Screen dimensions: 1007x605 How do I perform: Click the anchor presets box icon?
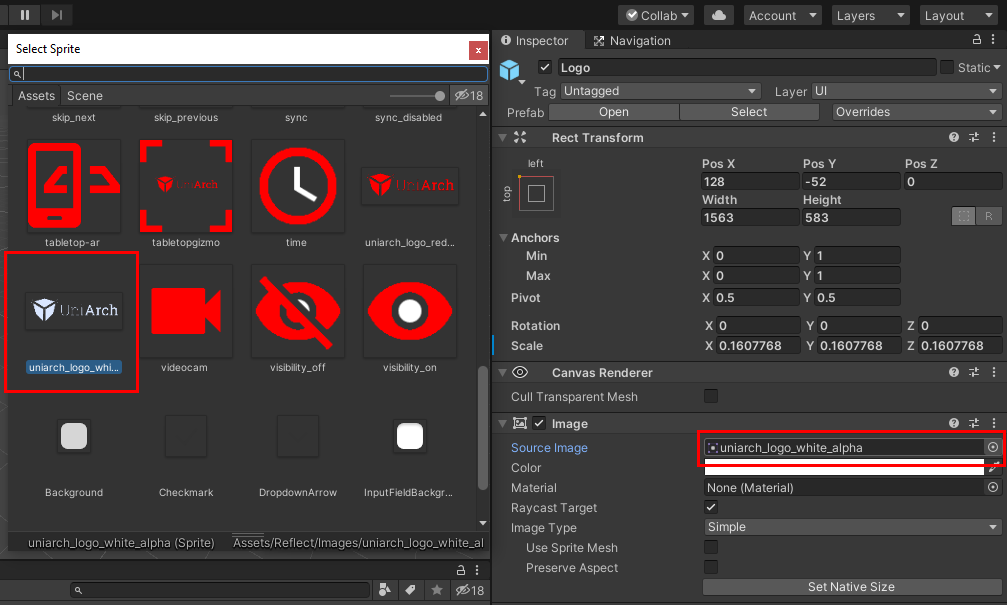click(x=536, y=194)
